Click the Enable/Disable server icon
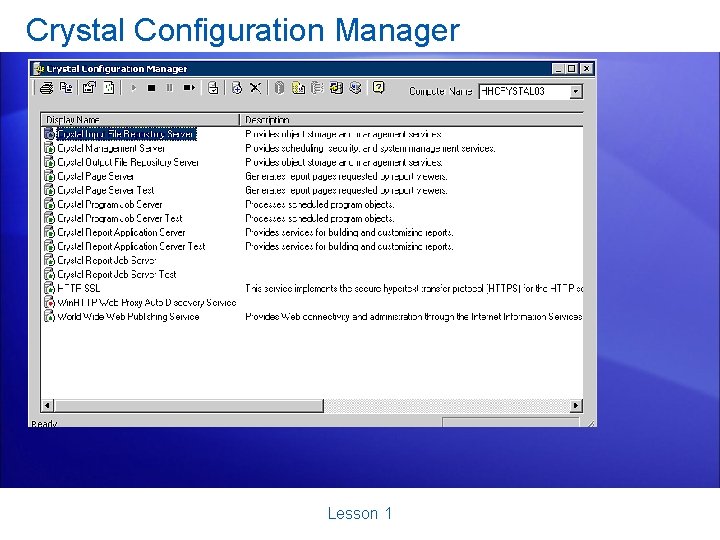The width and height of the screenshot is (720, 540). click(x=213, y=88)
